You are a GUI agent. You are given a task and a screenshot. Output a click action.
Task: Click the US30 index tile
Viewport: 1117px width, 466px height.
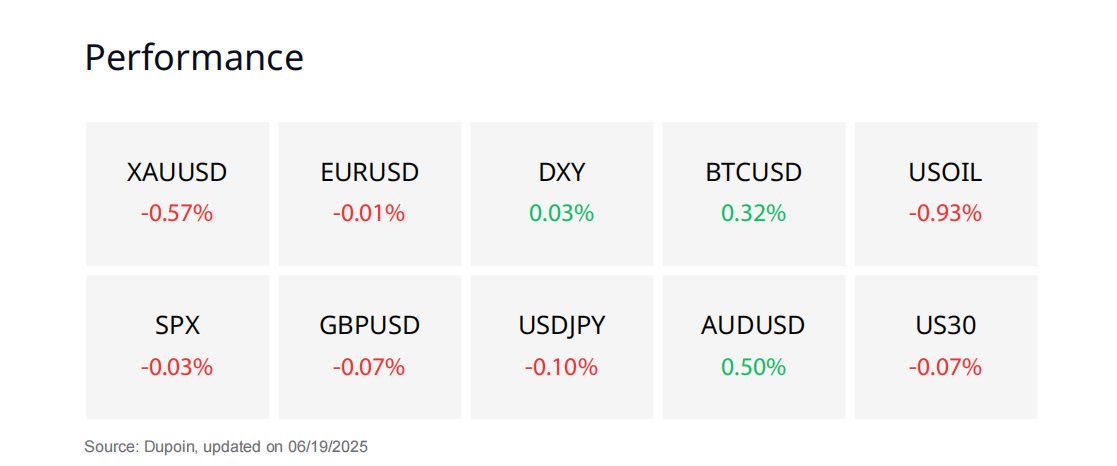[x=946, y=347]
